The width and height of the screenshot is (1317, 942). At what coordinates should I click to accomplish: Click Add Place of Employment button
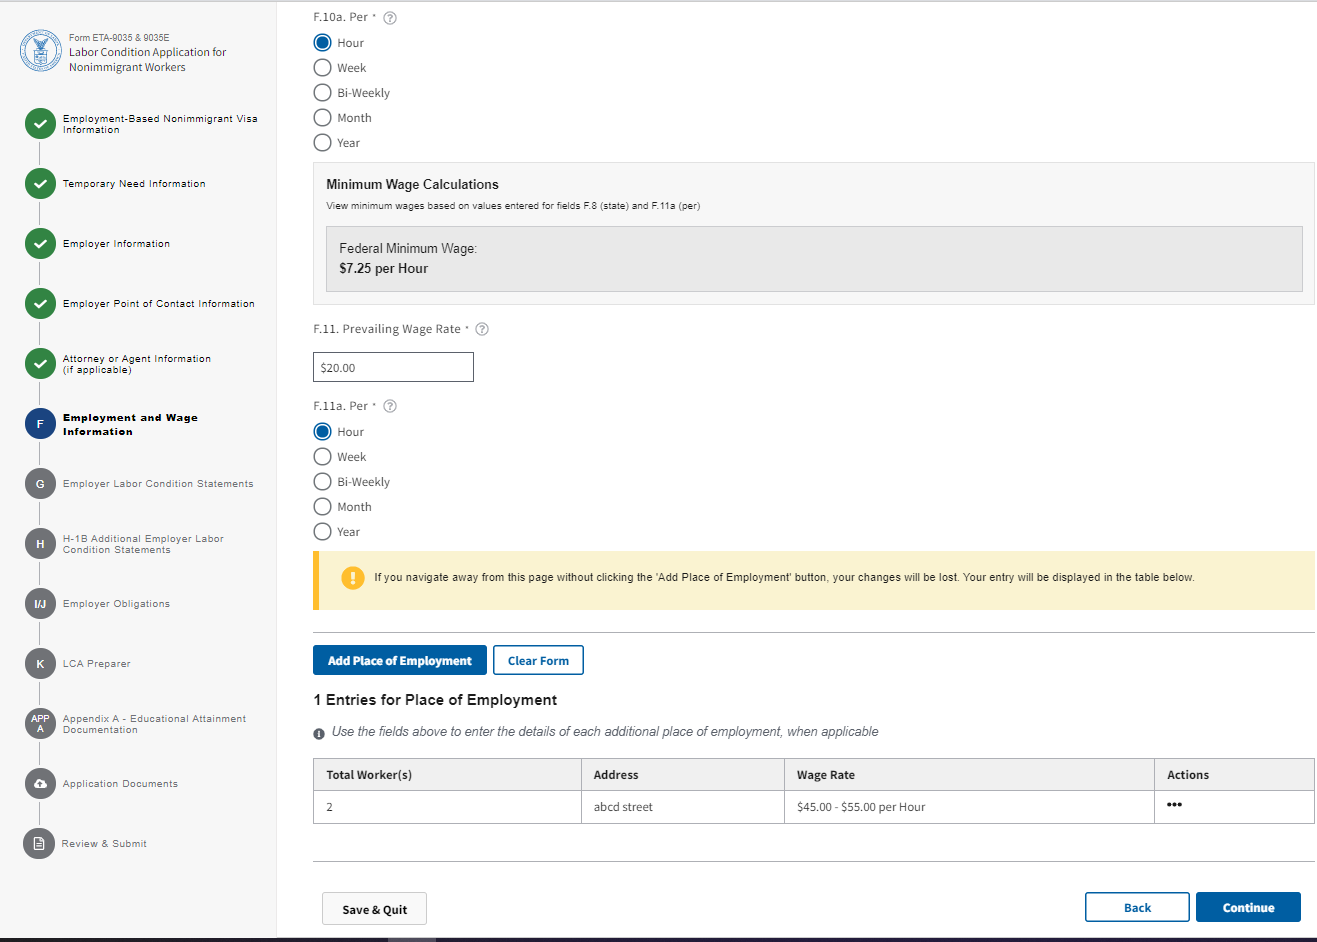tap(400, 661)
